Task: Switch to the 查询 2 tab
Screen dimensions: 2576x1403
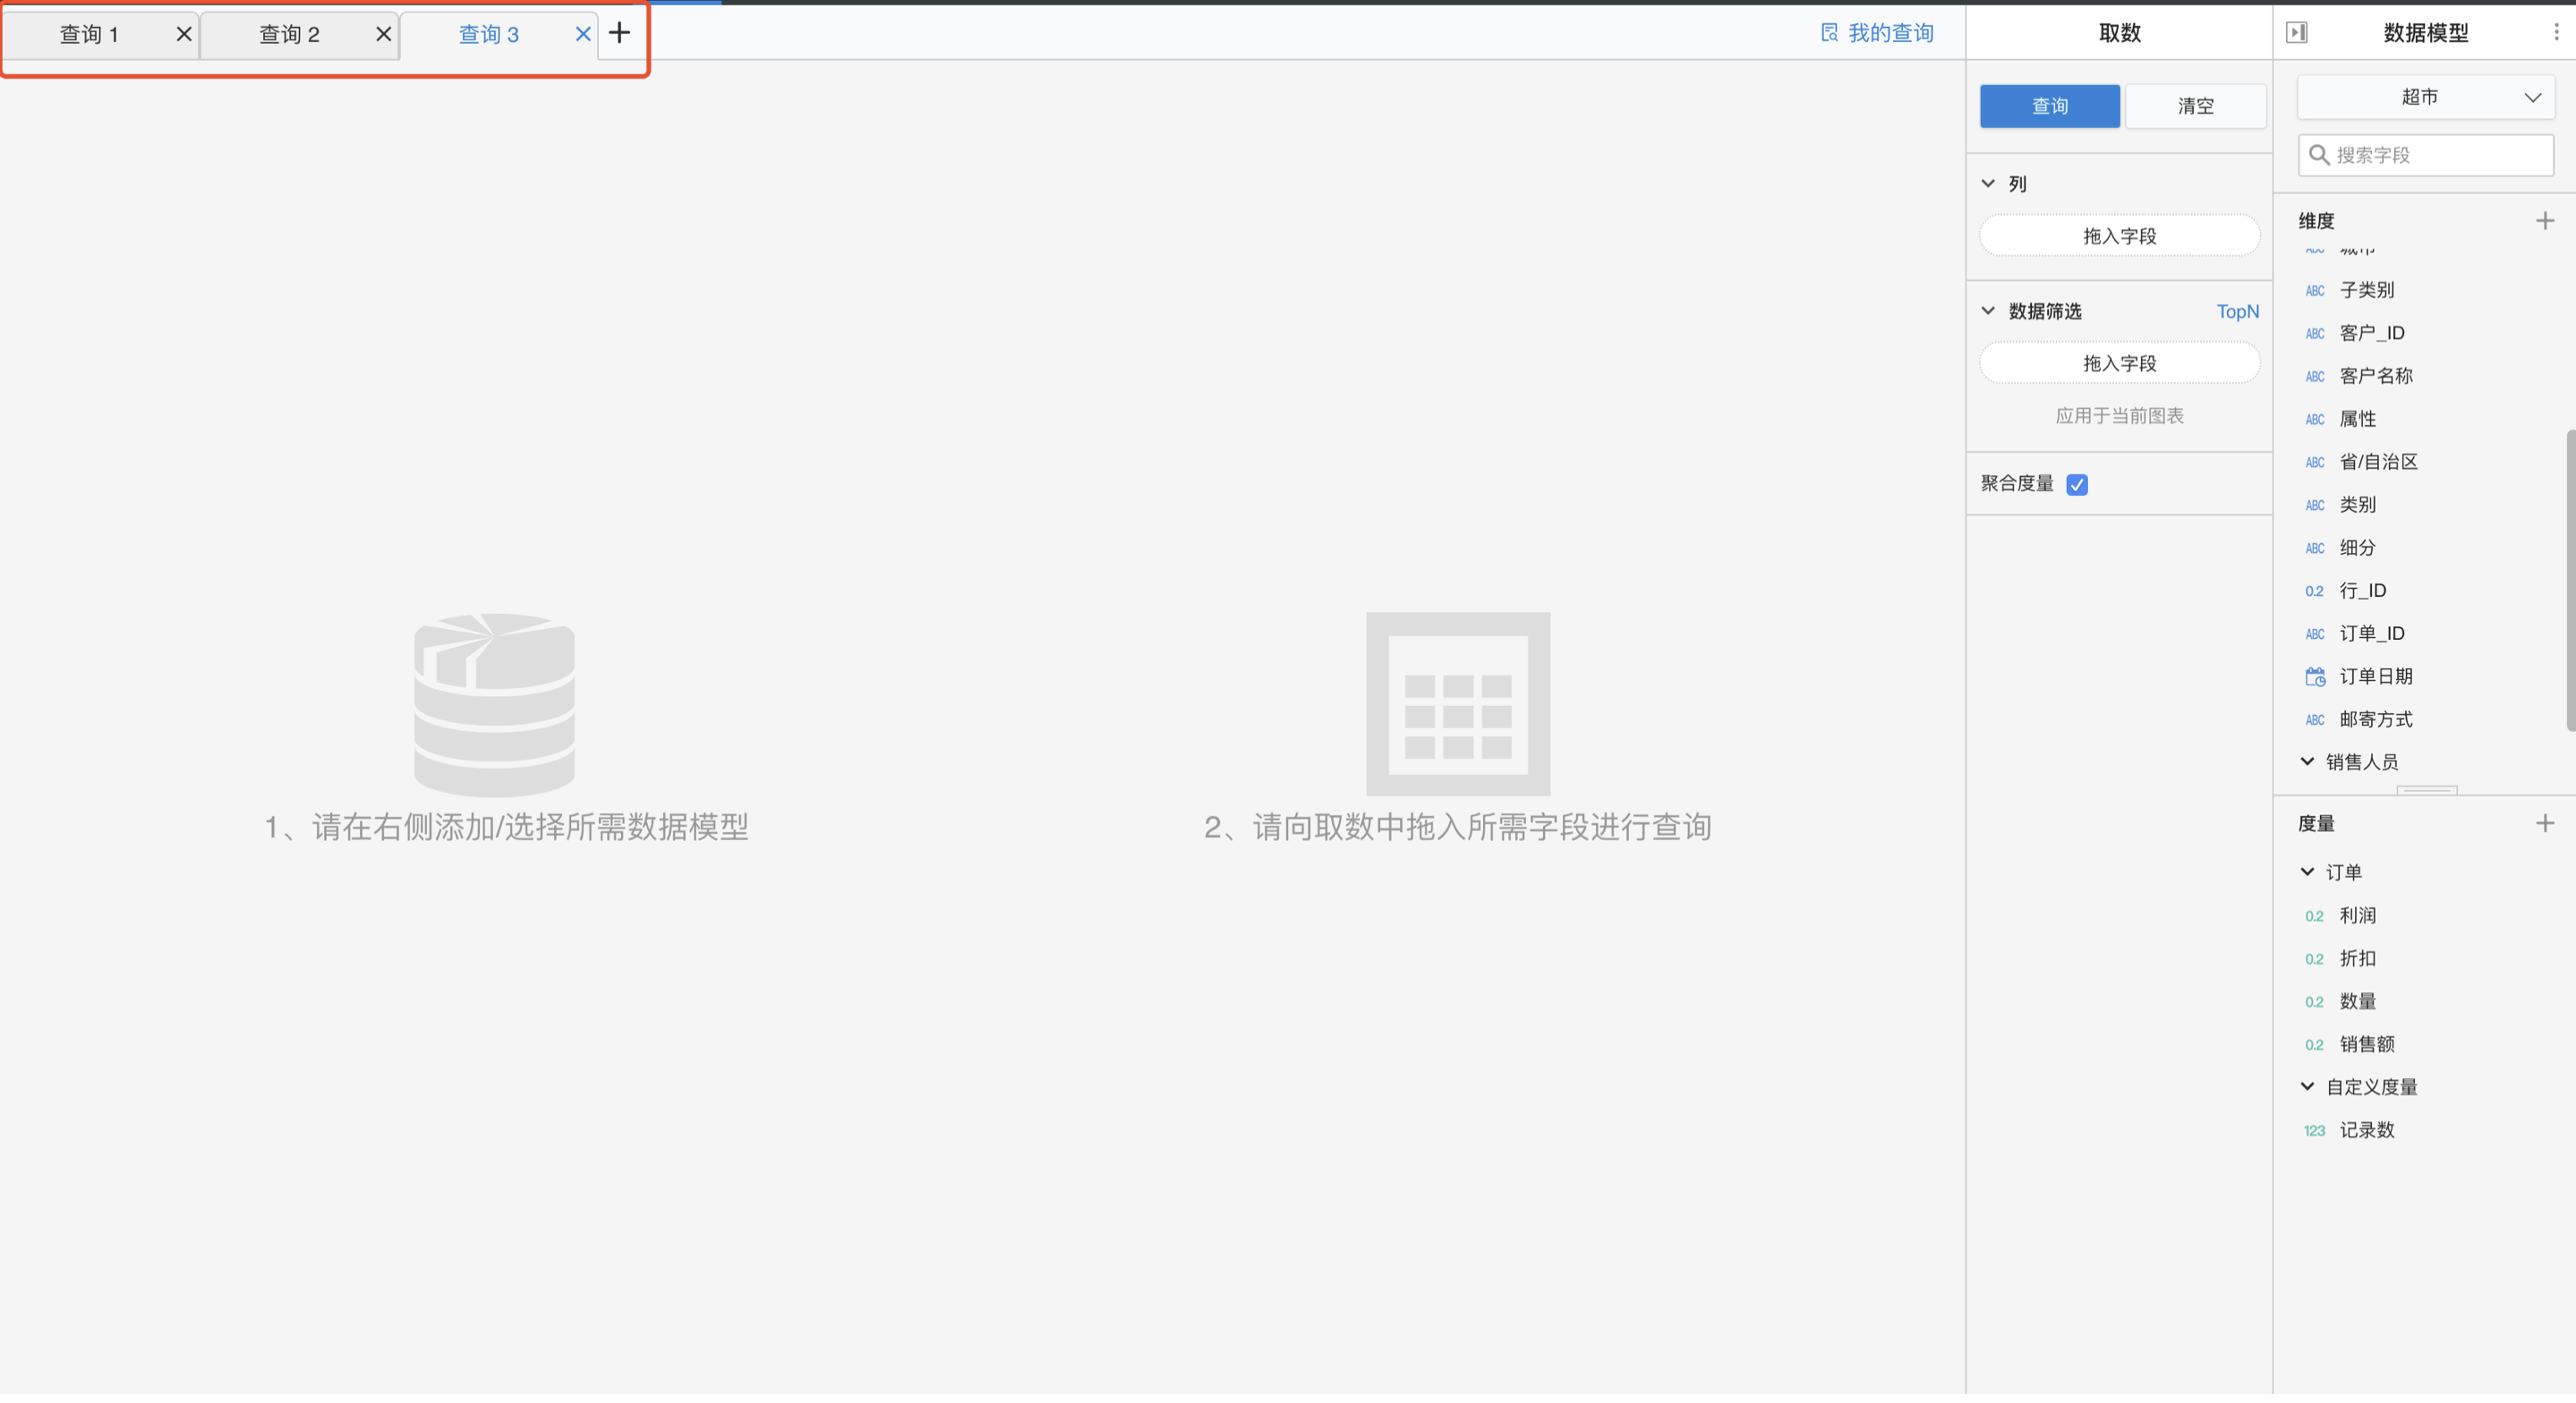Action: pyautogui.click(x=289, y=35)
